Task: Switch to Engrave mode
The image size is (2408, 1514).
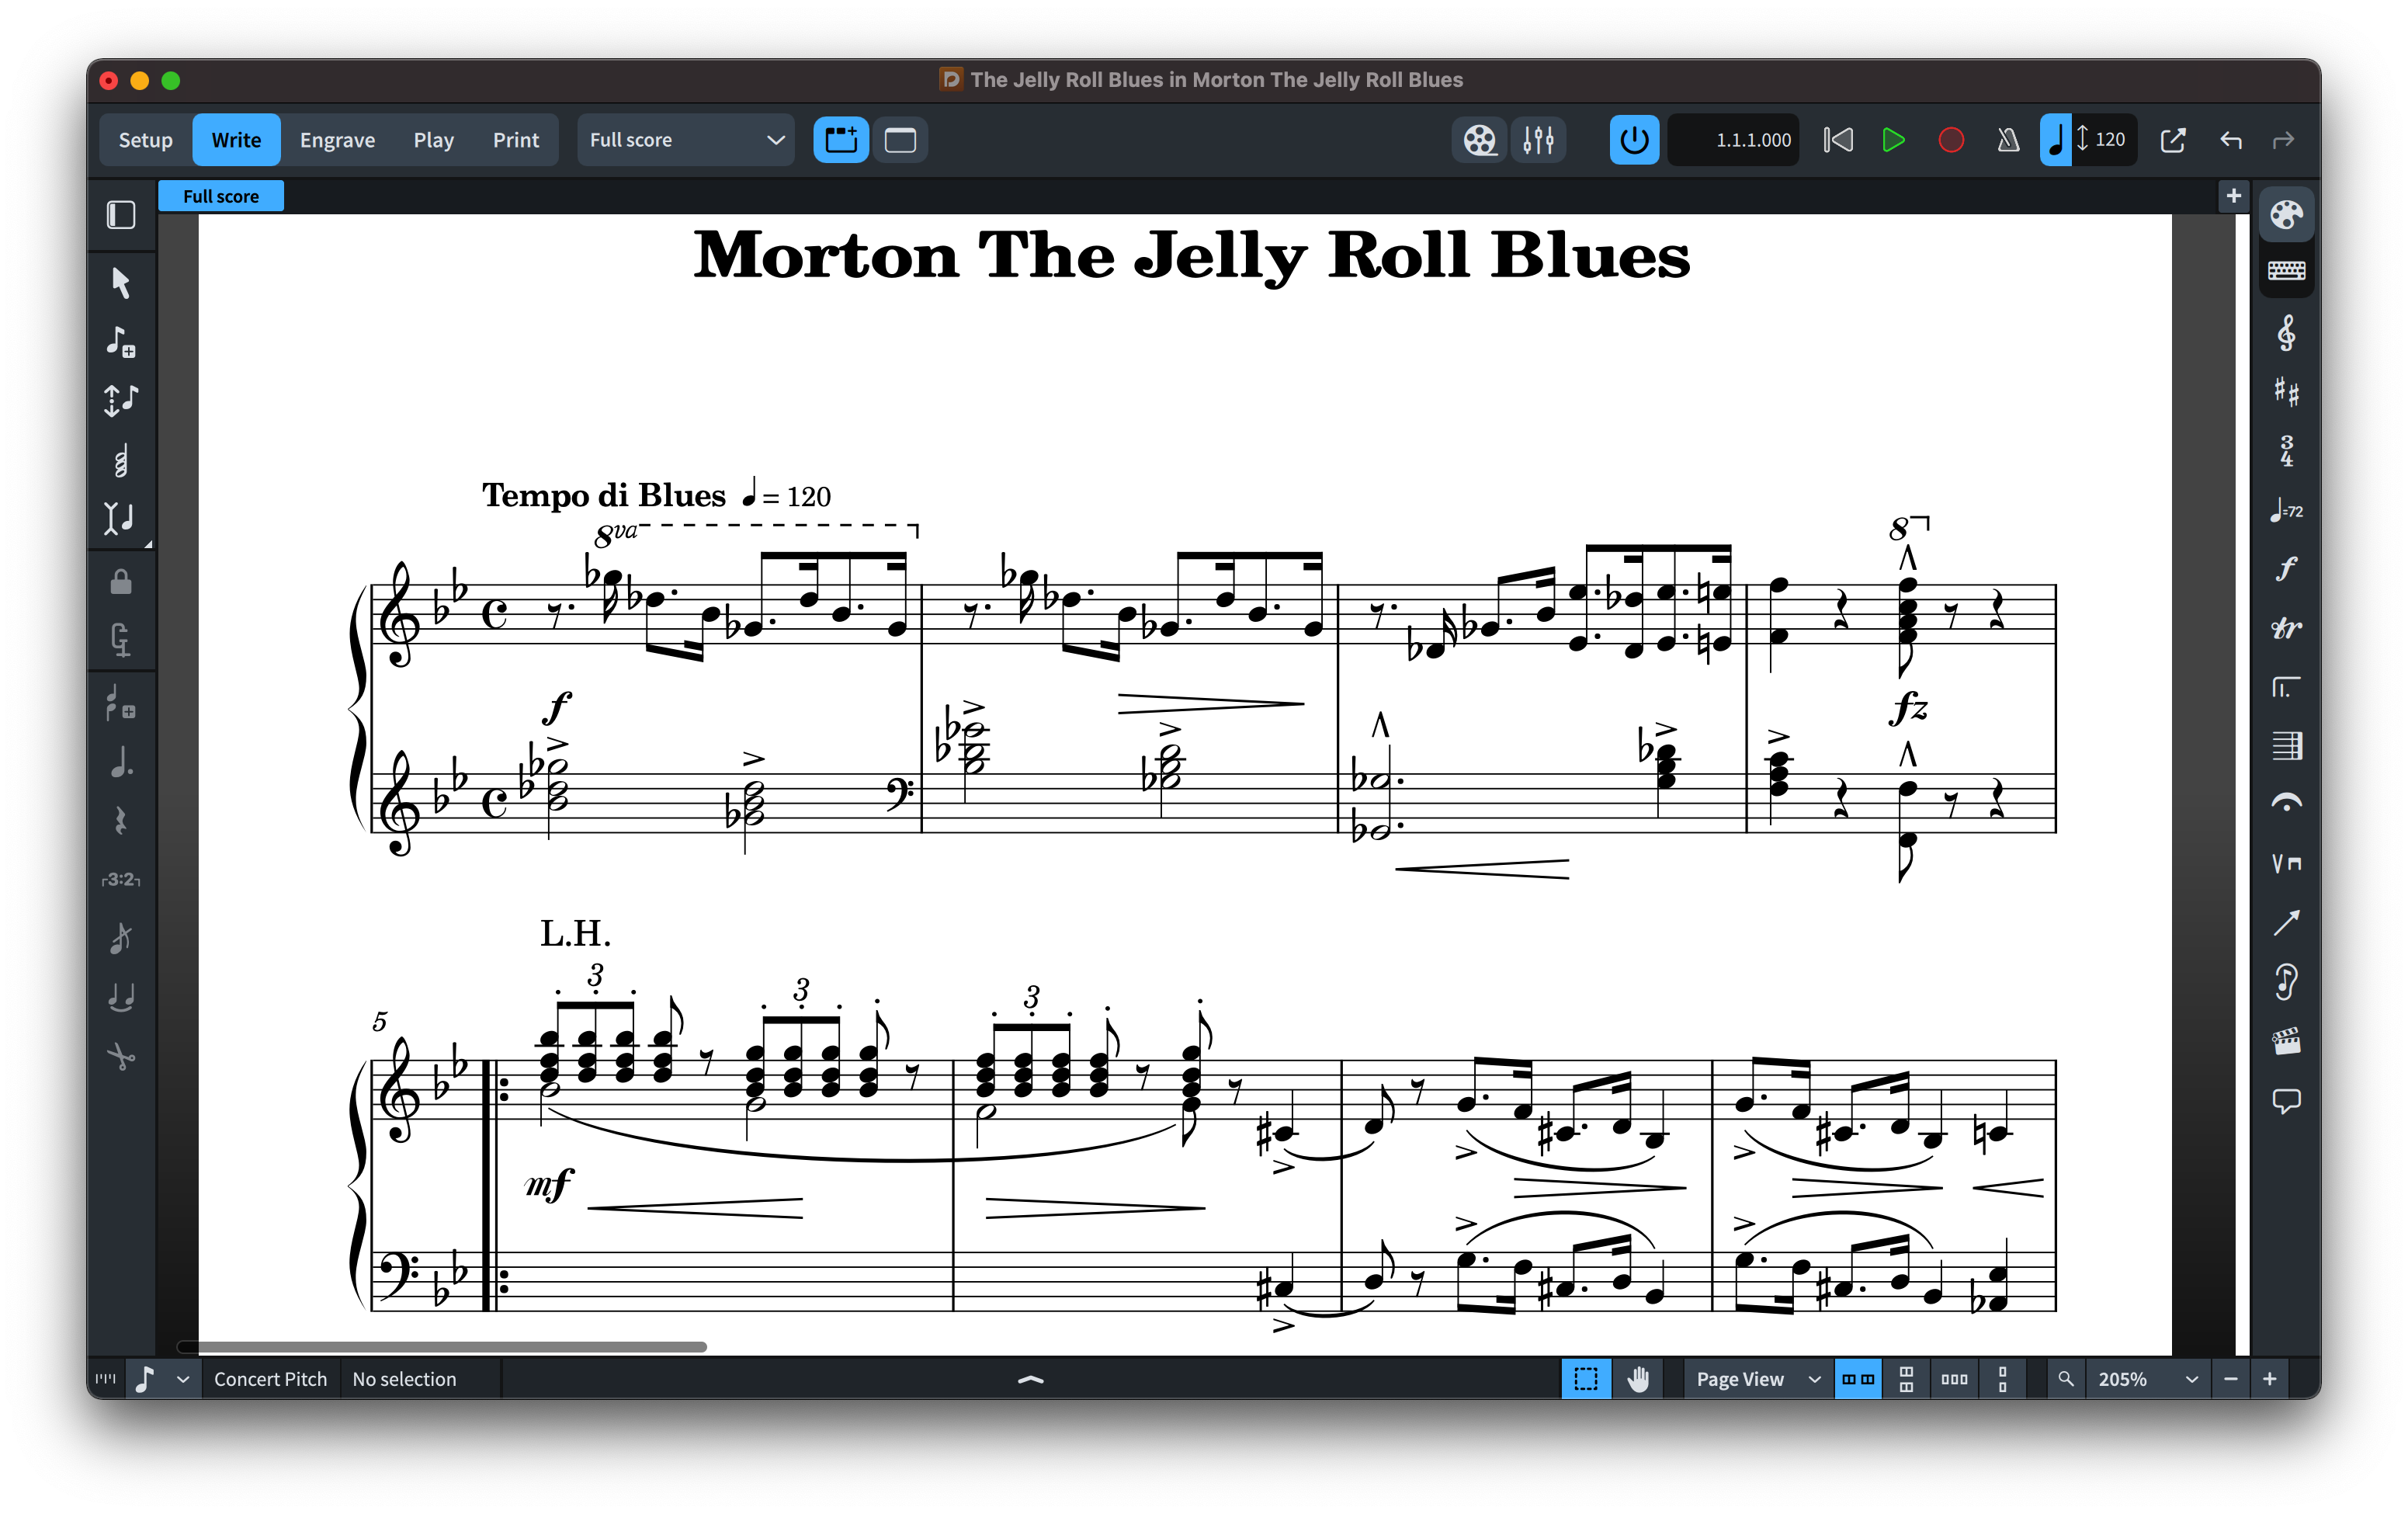Action: (337, 140)
